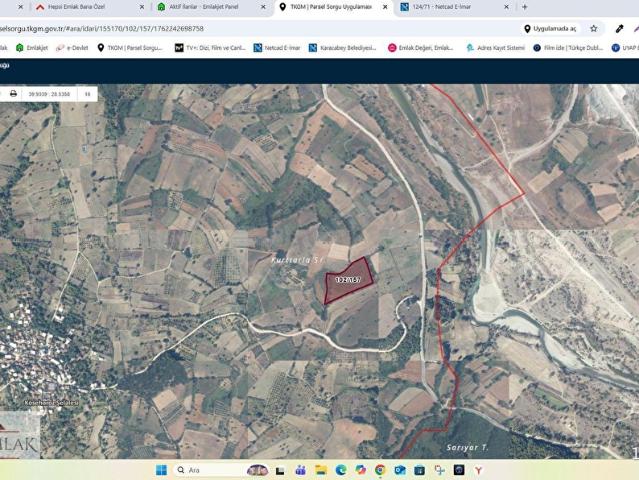Image resolution: width=639 pixels, height=480 pixels.
Task: Open a new browser tab
Action: coord(525,7)
